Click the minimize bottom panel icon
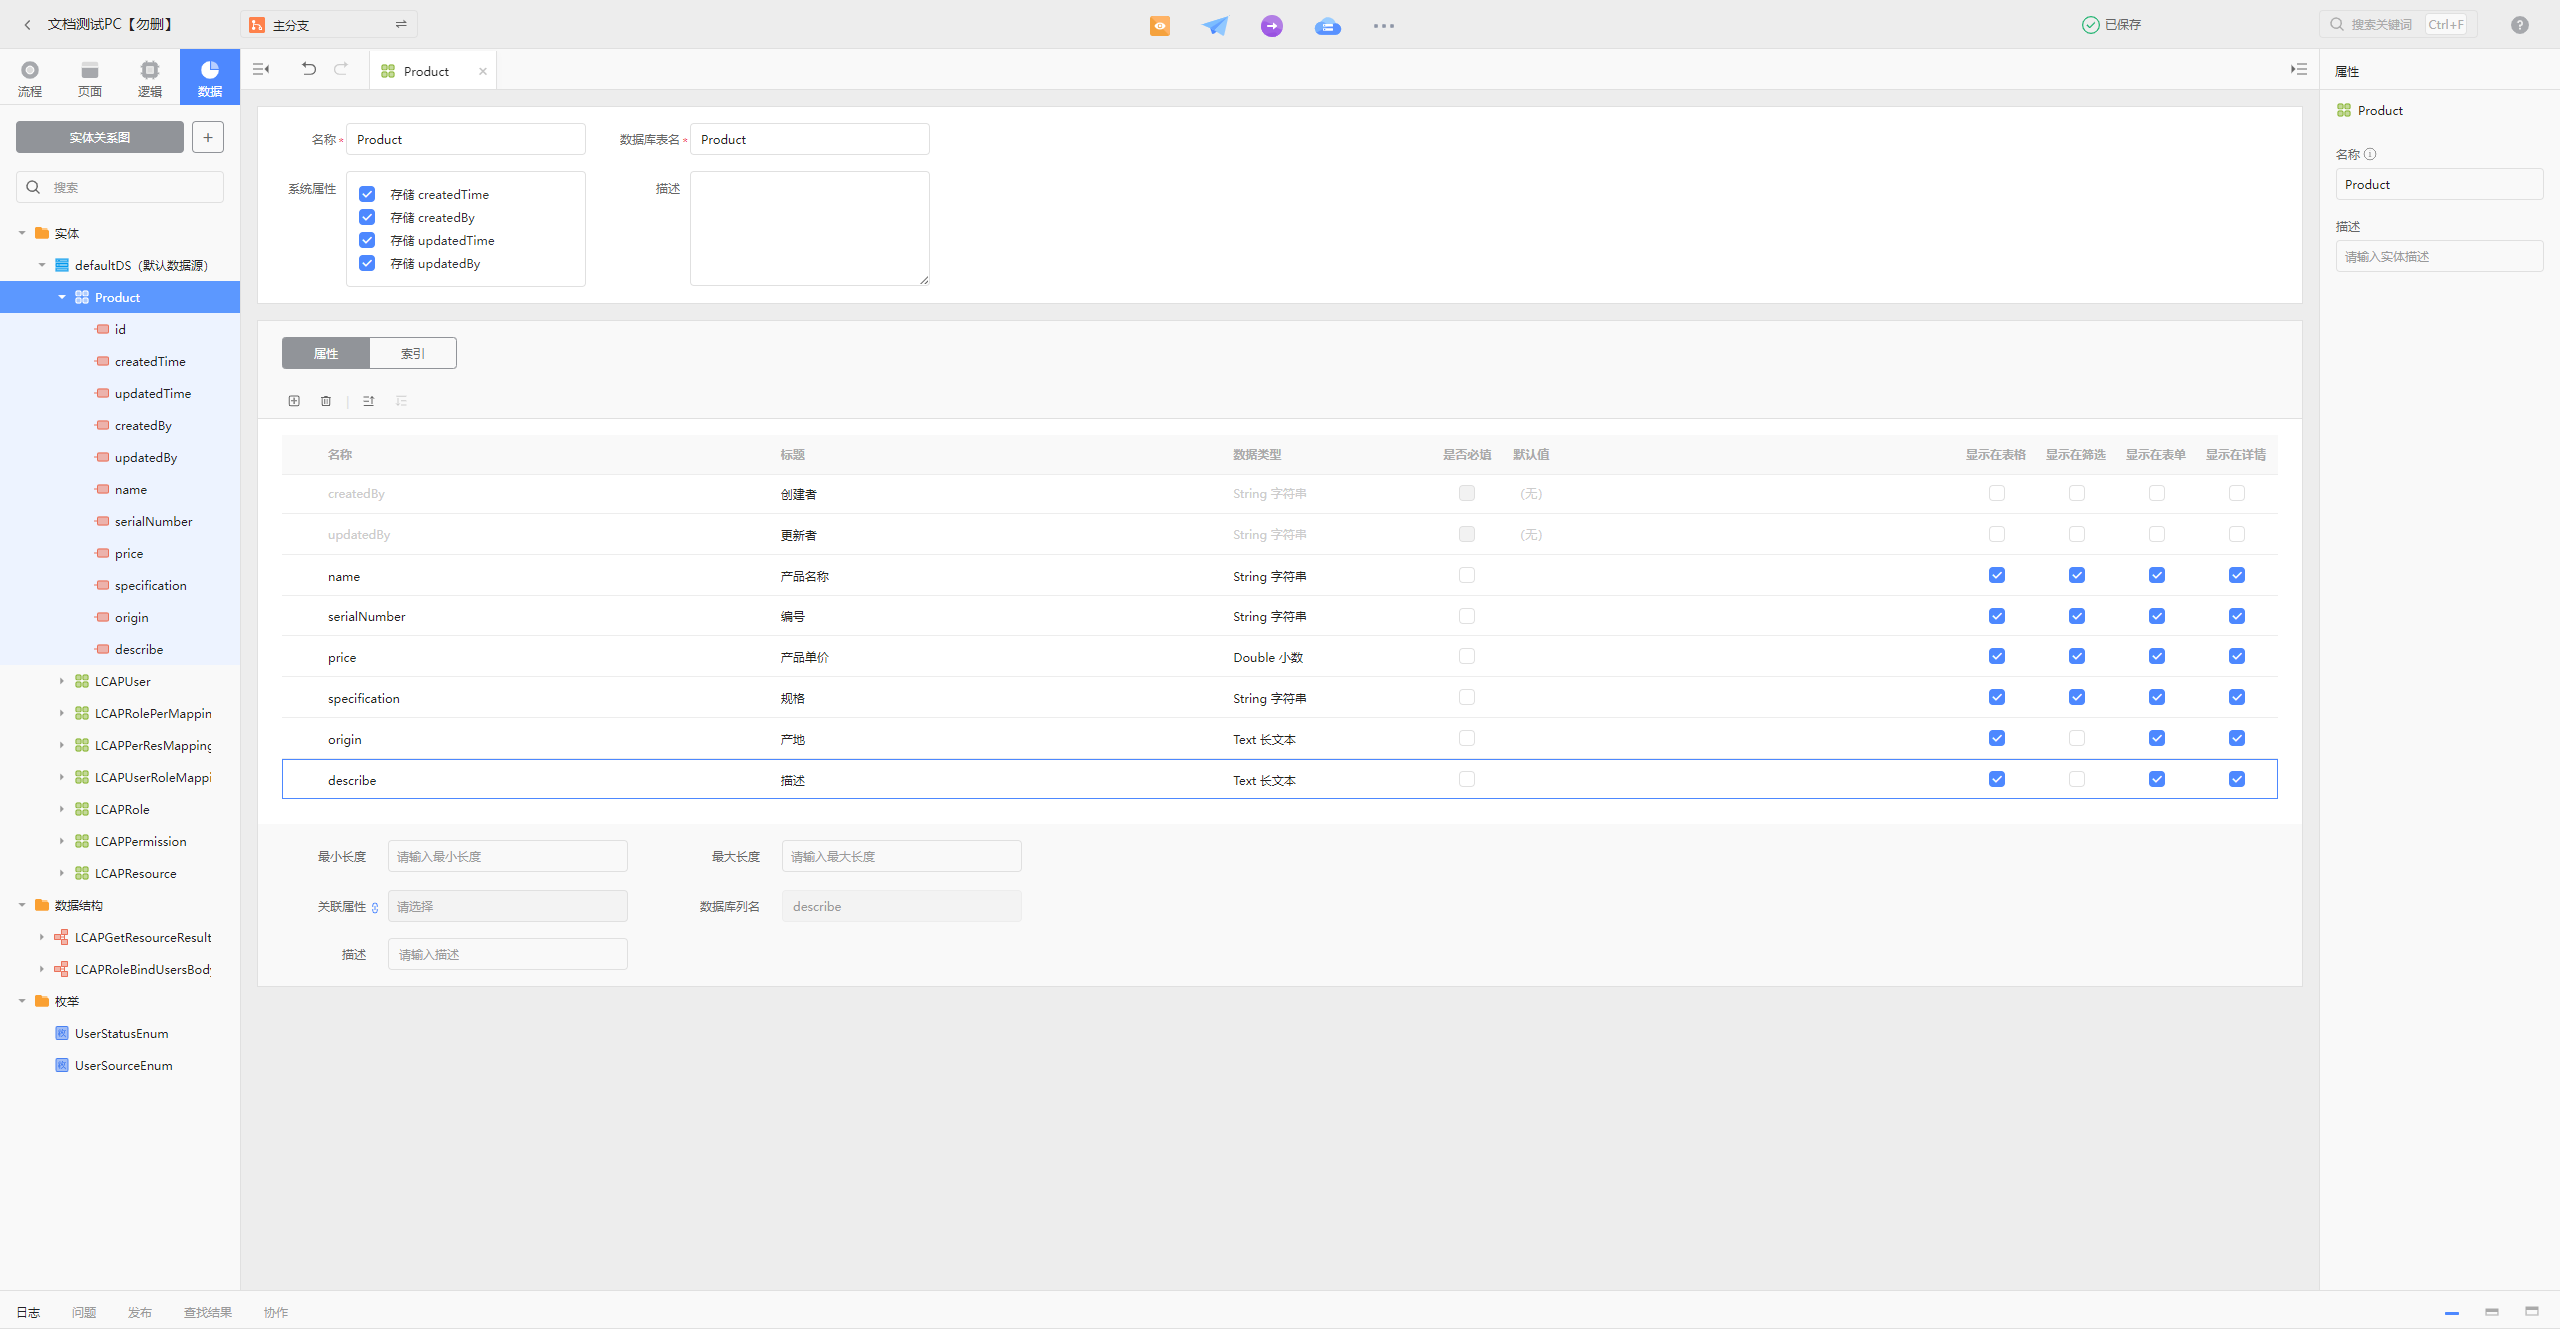Image resolution: width=2560 pixels, height=1329 pixels. 2452,1312
